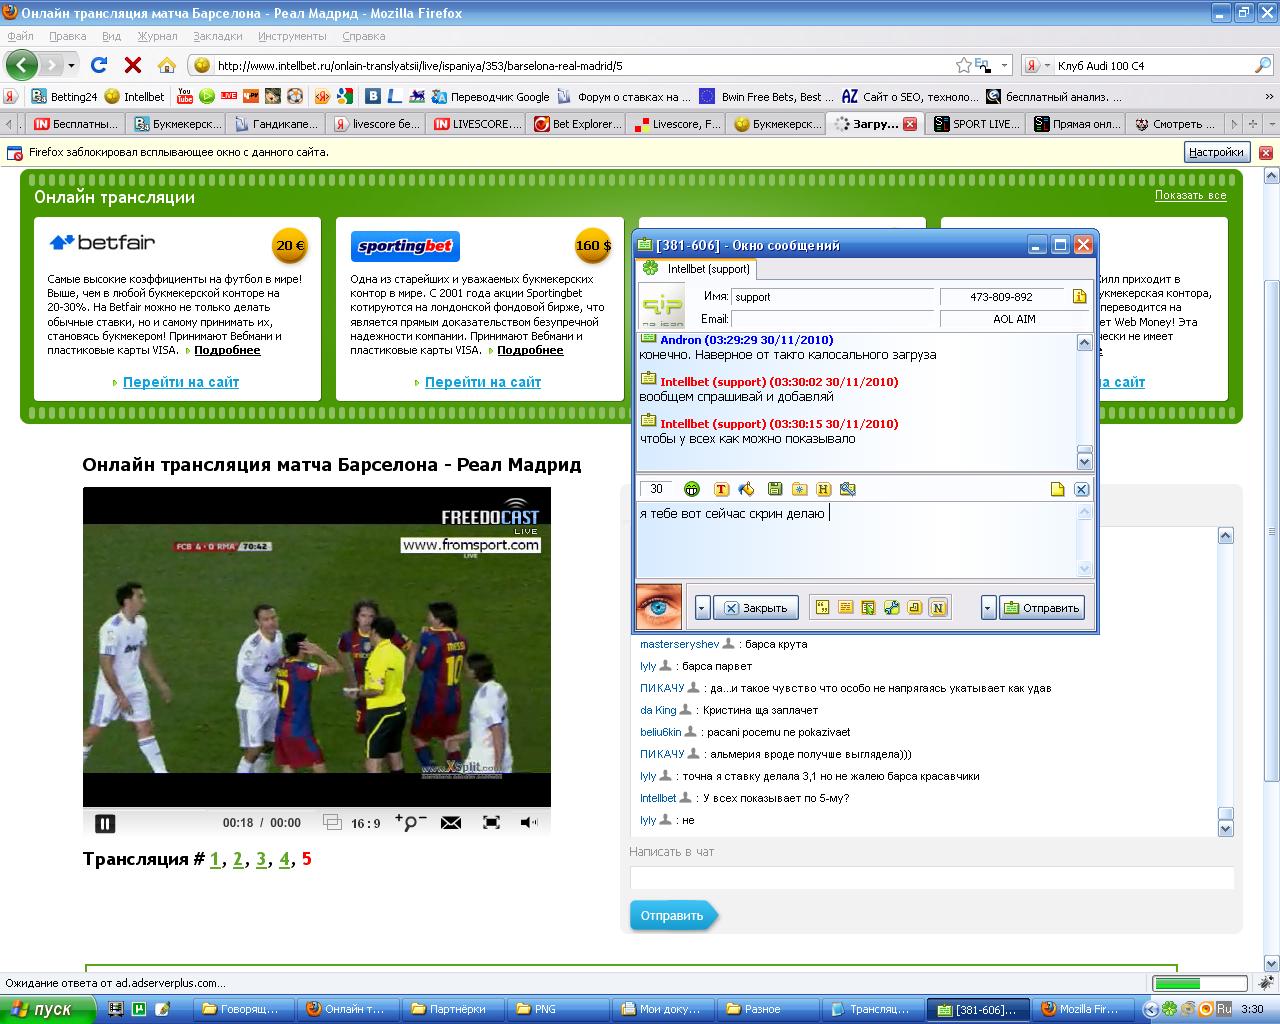This screenshot has width=1280, height=1024.
Task: Mute the video player sound
Action: (x=529, y=822)
